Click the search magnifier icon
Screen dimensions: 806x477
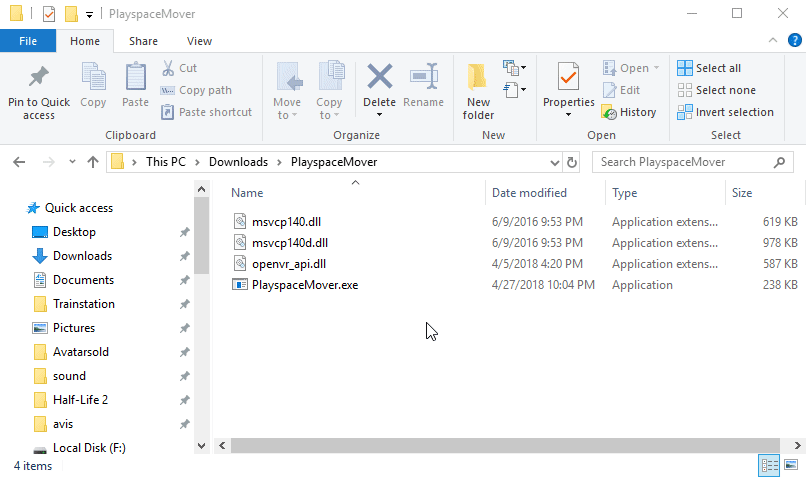779,162
